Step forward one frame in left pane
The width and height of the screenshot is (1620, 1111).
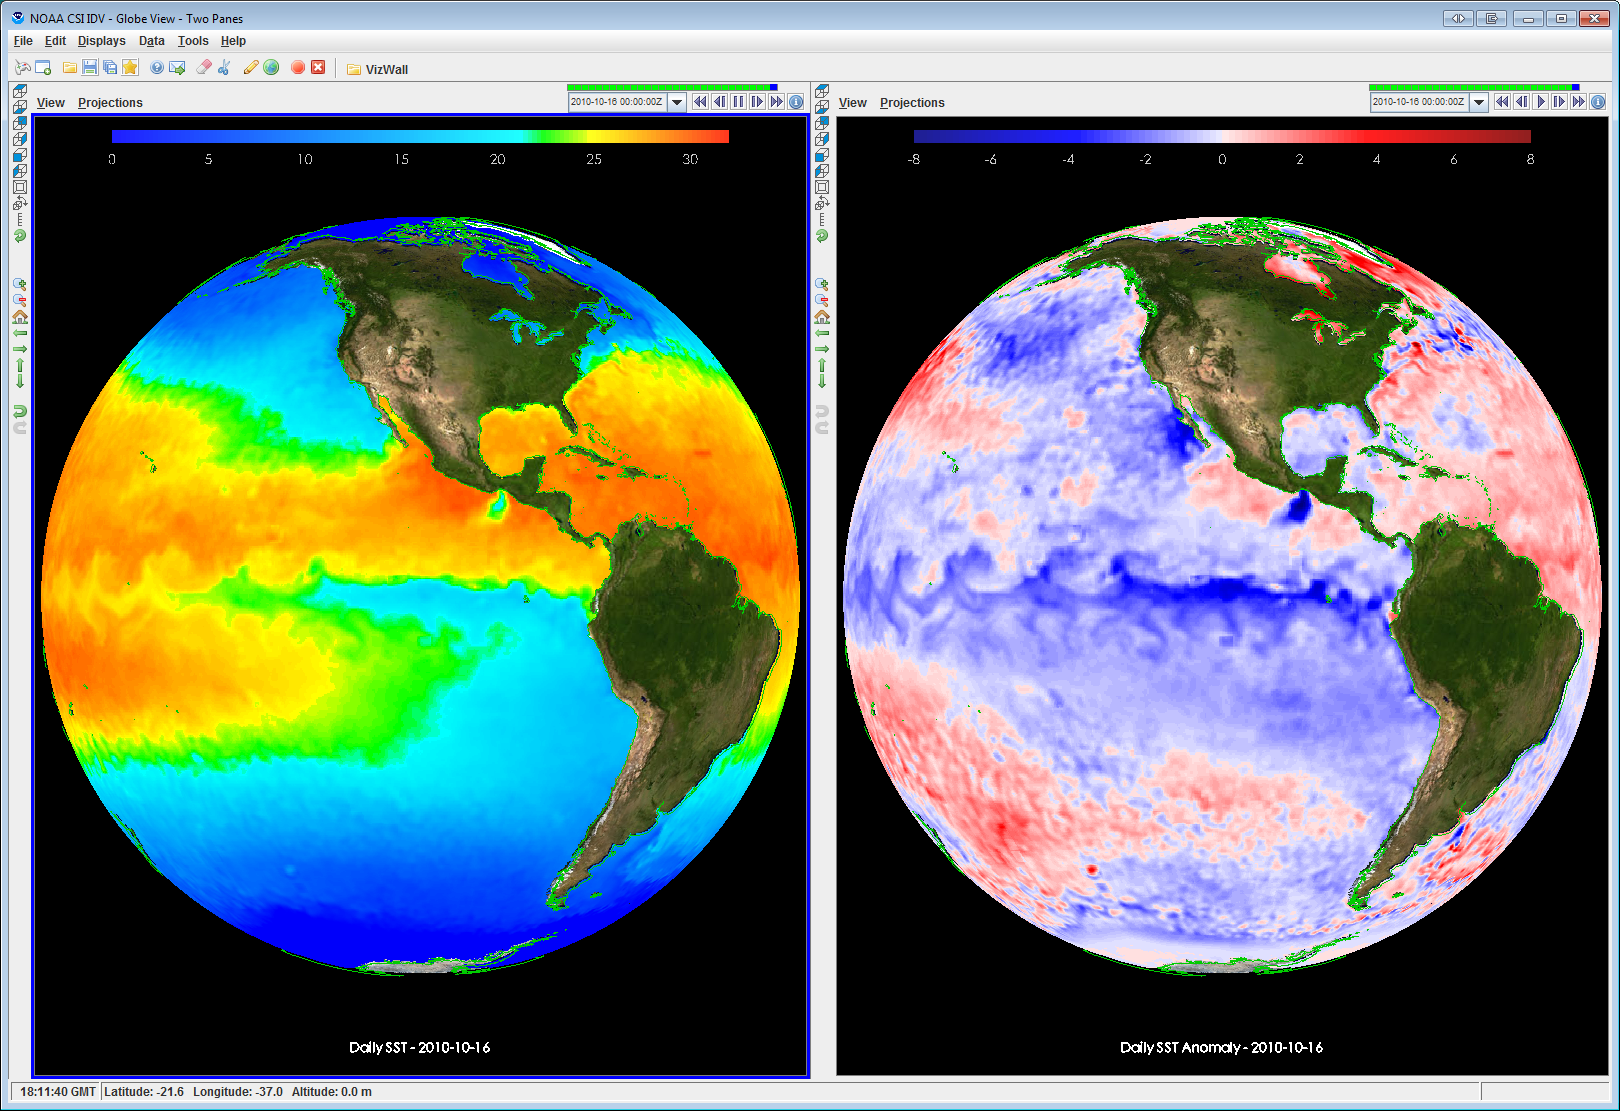tap(757, 102)
